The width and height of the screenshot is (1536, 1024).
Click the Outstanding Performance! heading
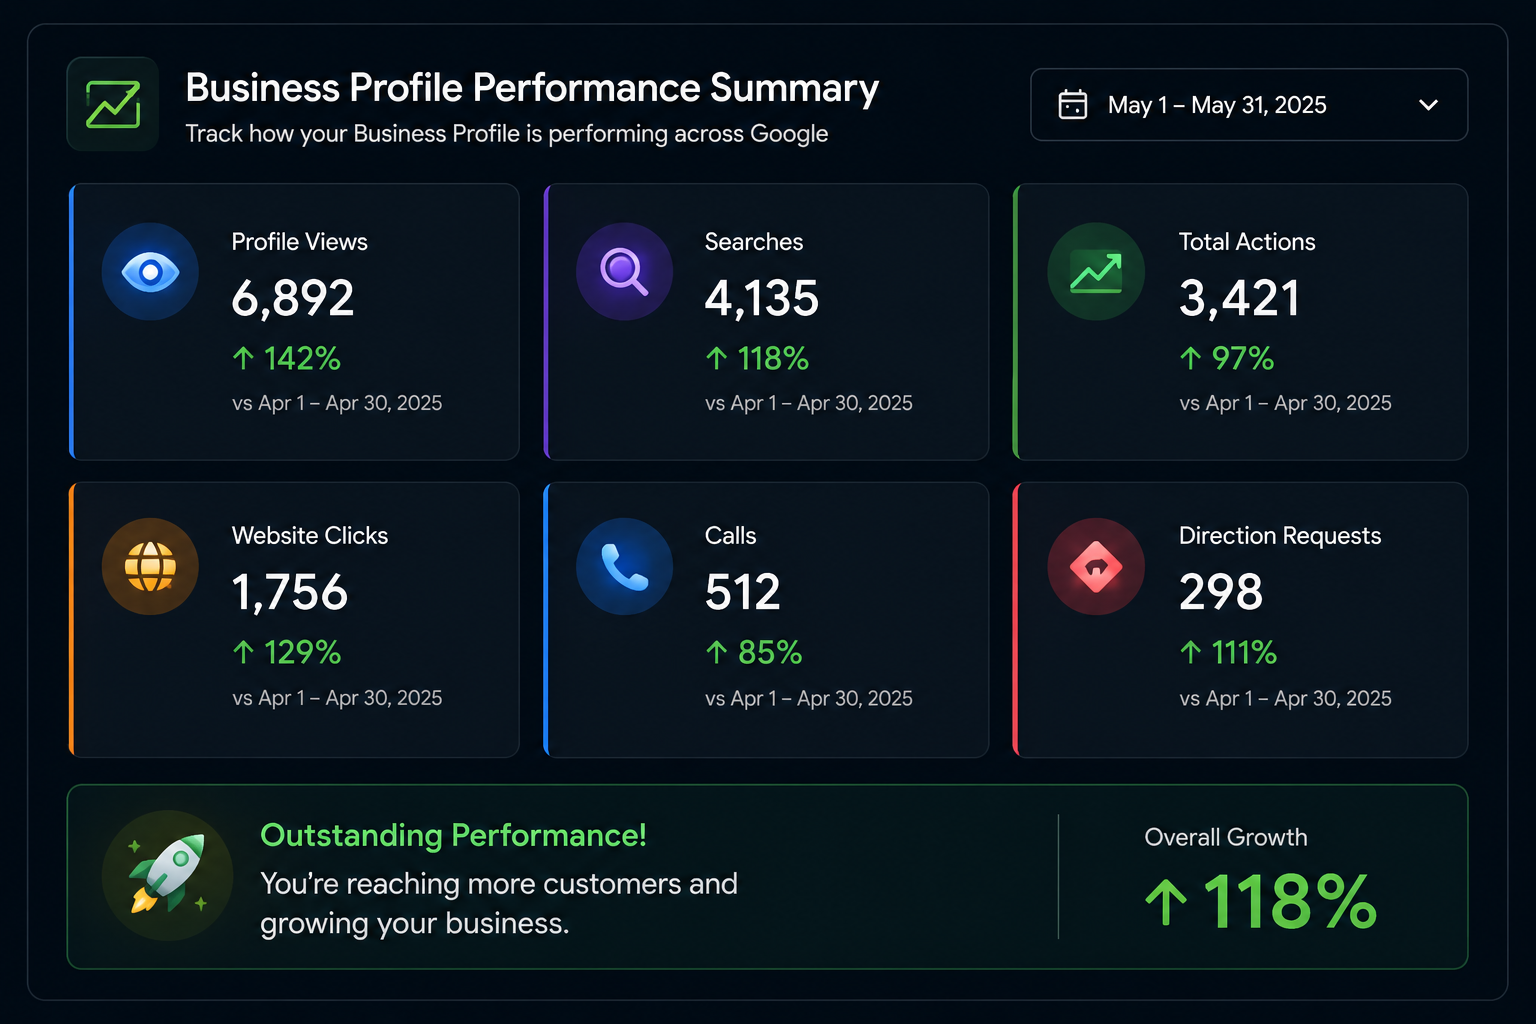coord(453,835)
